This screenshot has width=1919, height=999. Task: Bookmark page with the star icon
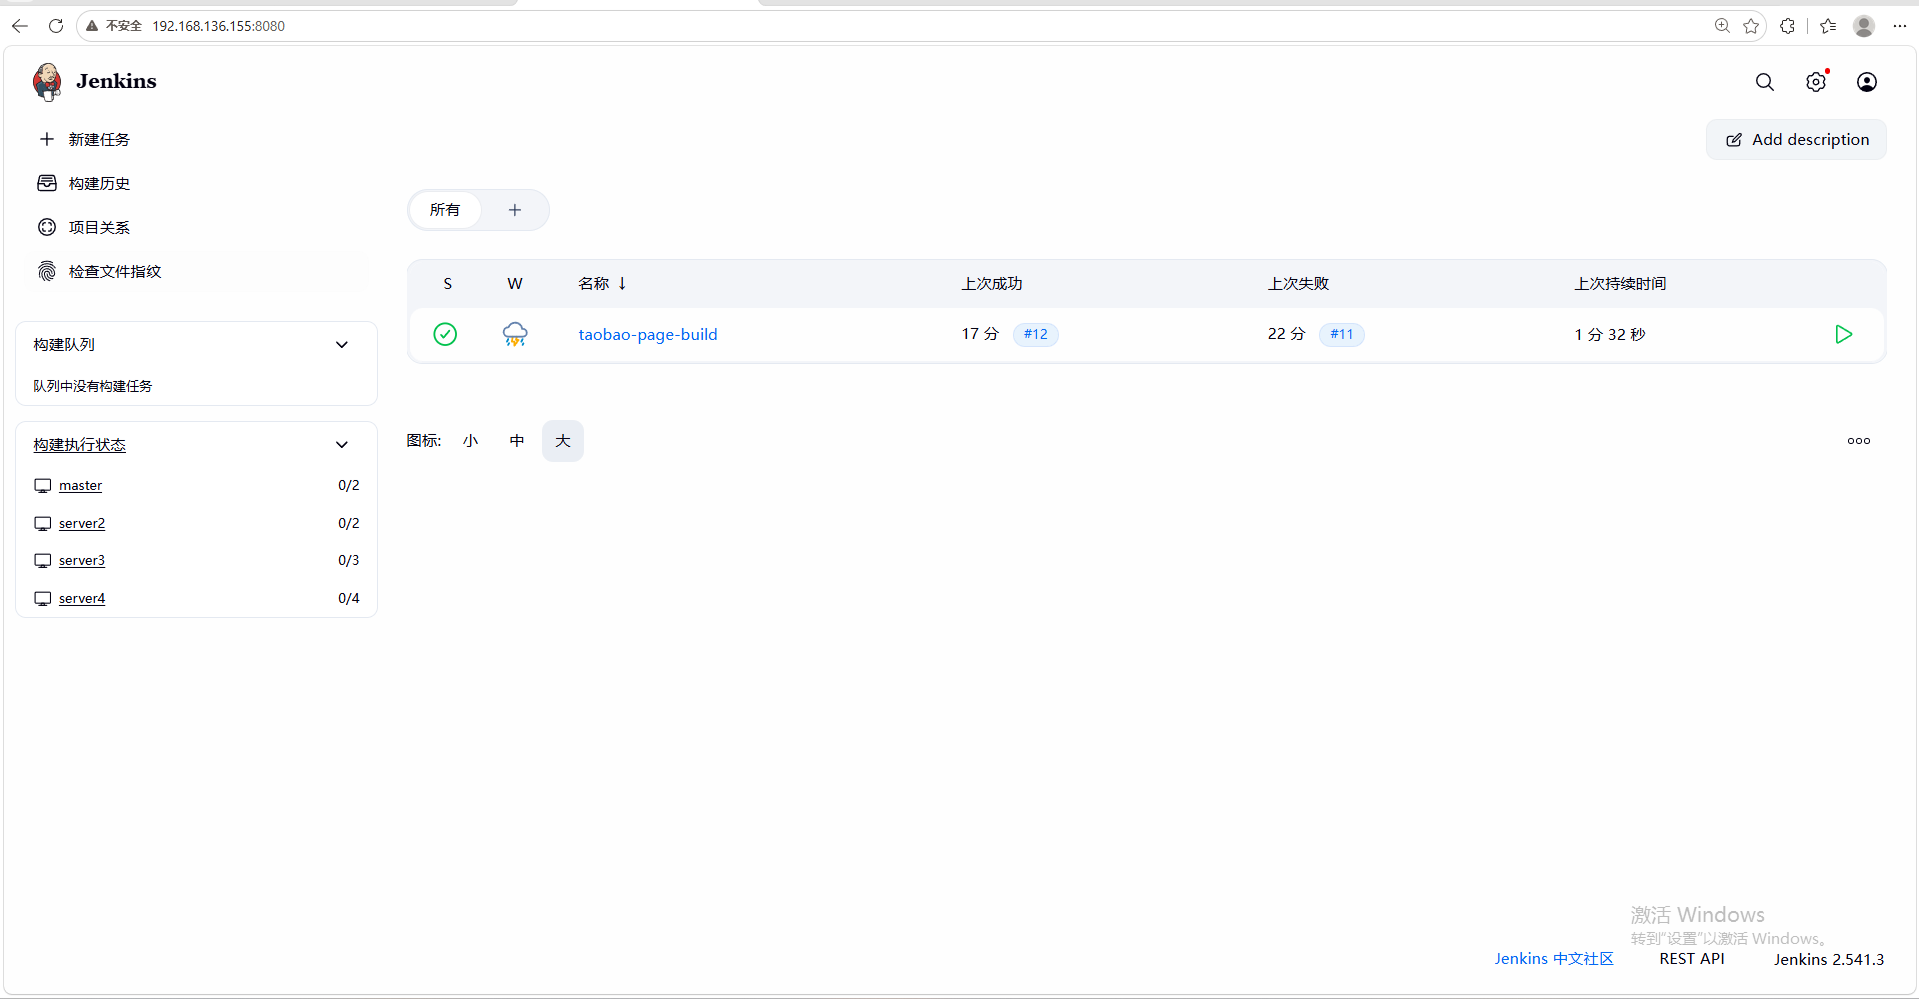pyautogui.click(x=1751, y=26)
